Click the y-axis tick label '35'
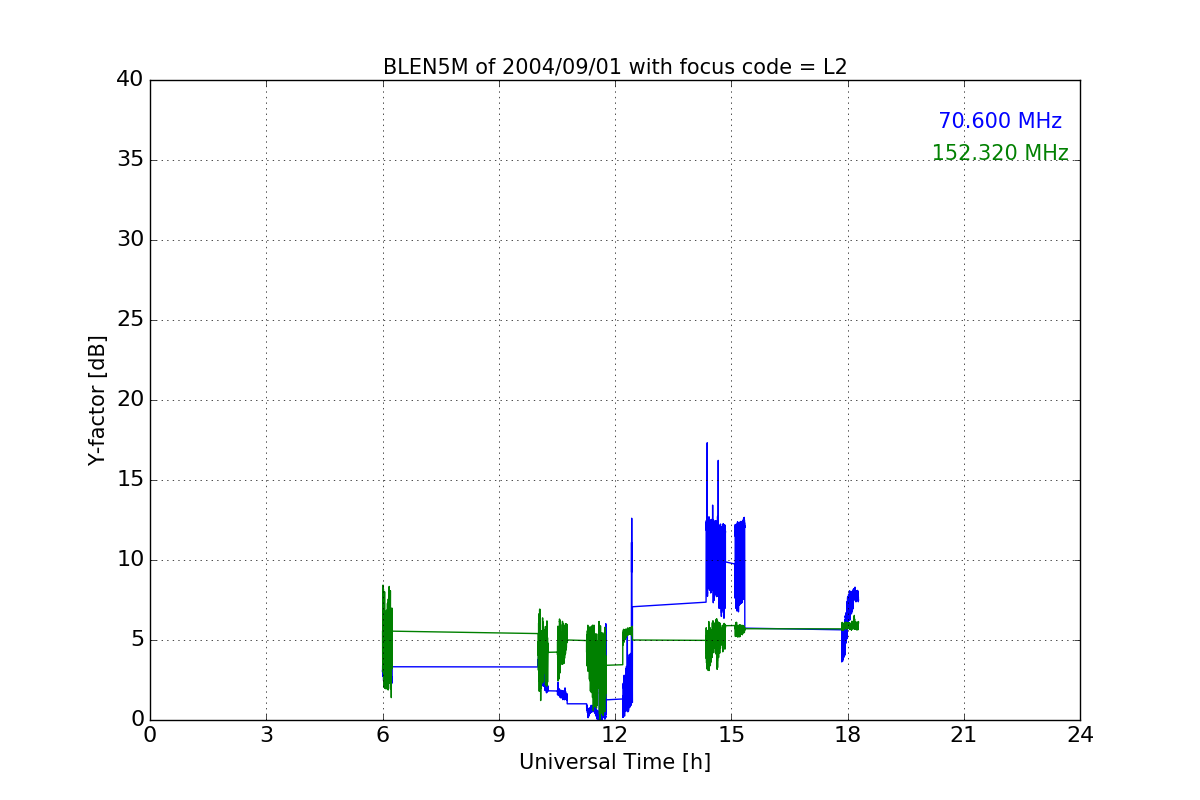This screenshot has height=800, width=1200. tap(129, 160)
